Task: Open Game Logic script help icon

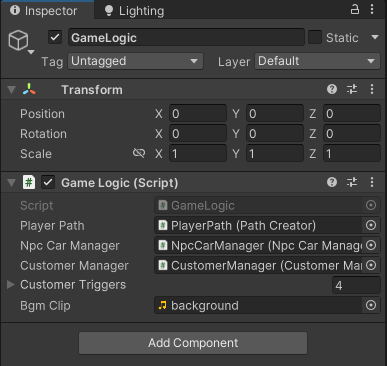Action: [332, 182]
